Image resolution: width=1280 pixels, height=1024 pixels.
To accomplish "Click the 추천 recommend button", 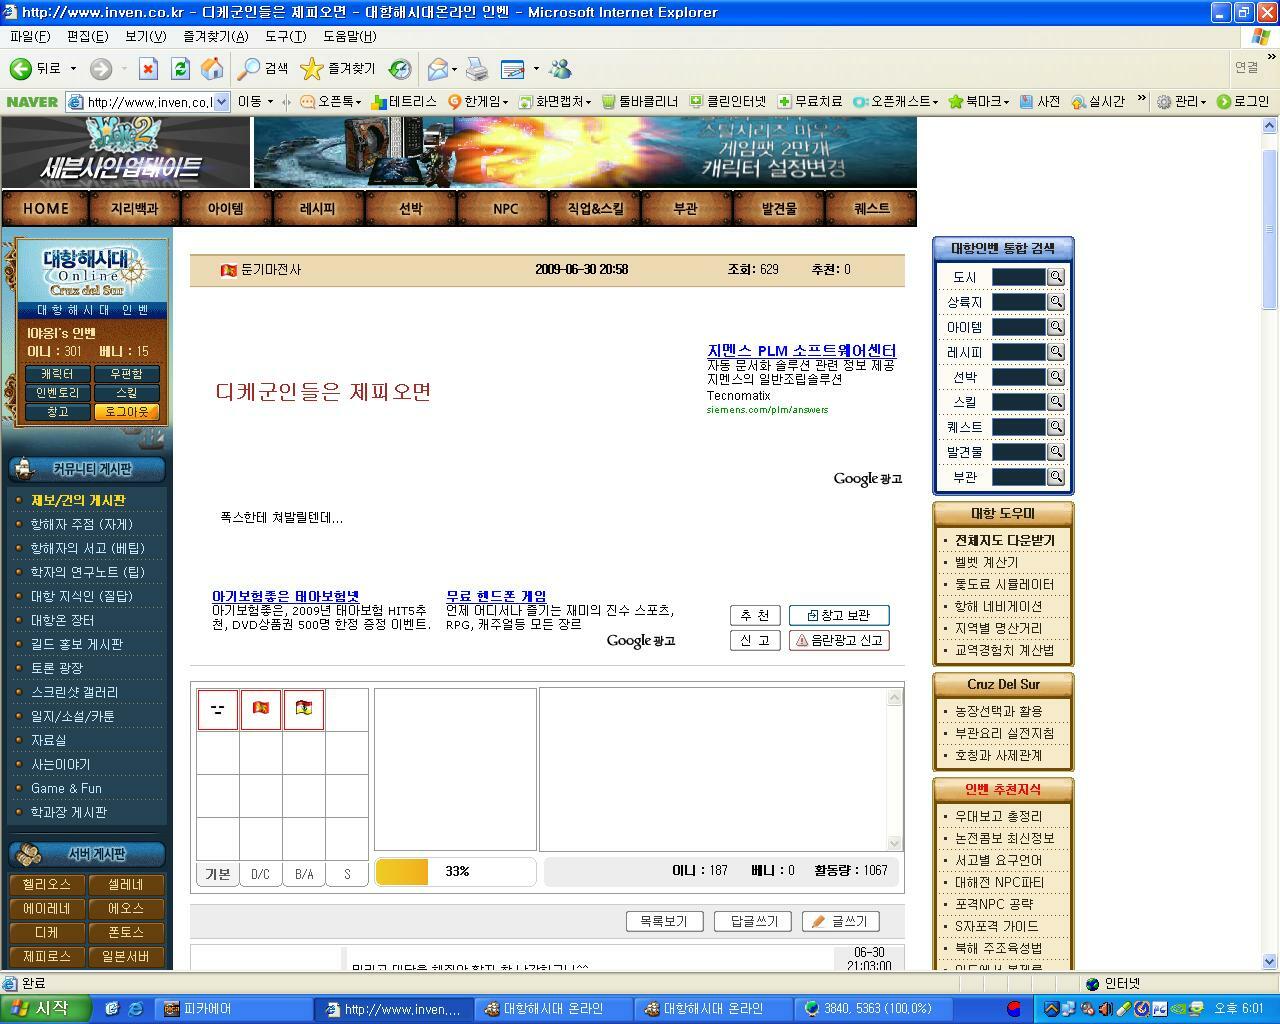I will (755, 615).
